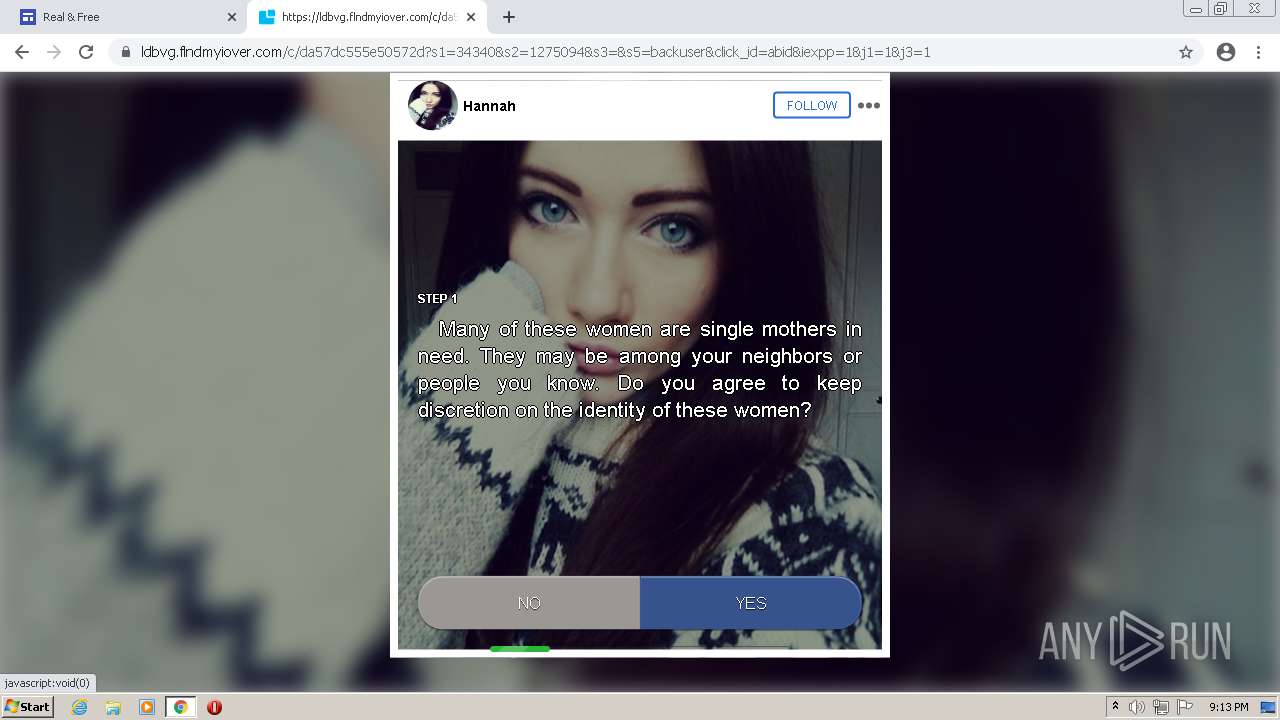Image resolution: width=1280 pixels, height=720 pixels.
Task: Click the red Opera taskbar icon
Action: 214,707
